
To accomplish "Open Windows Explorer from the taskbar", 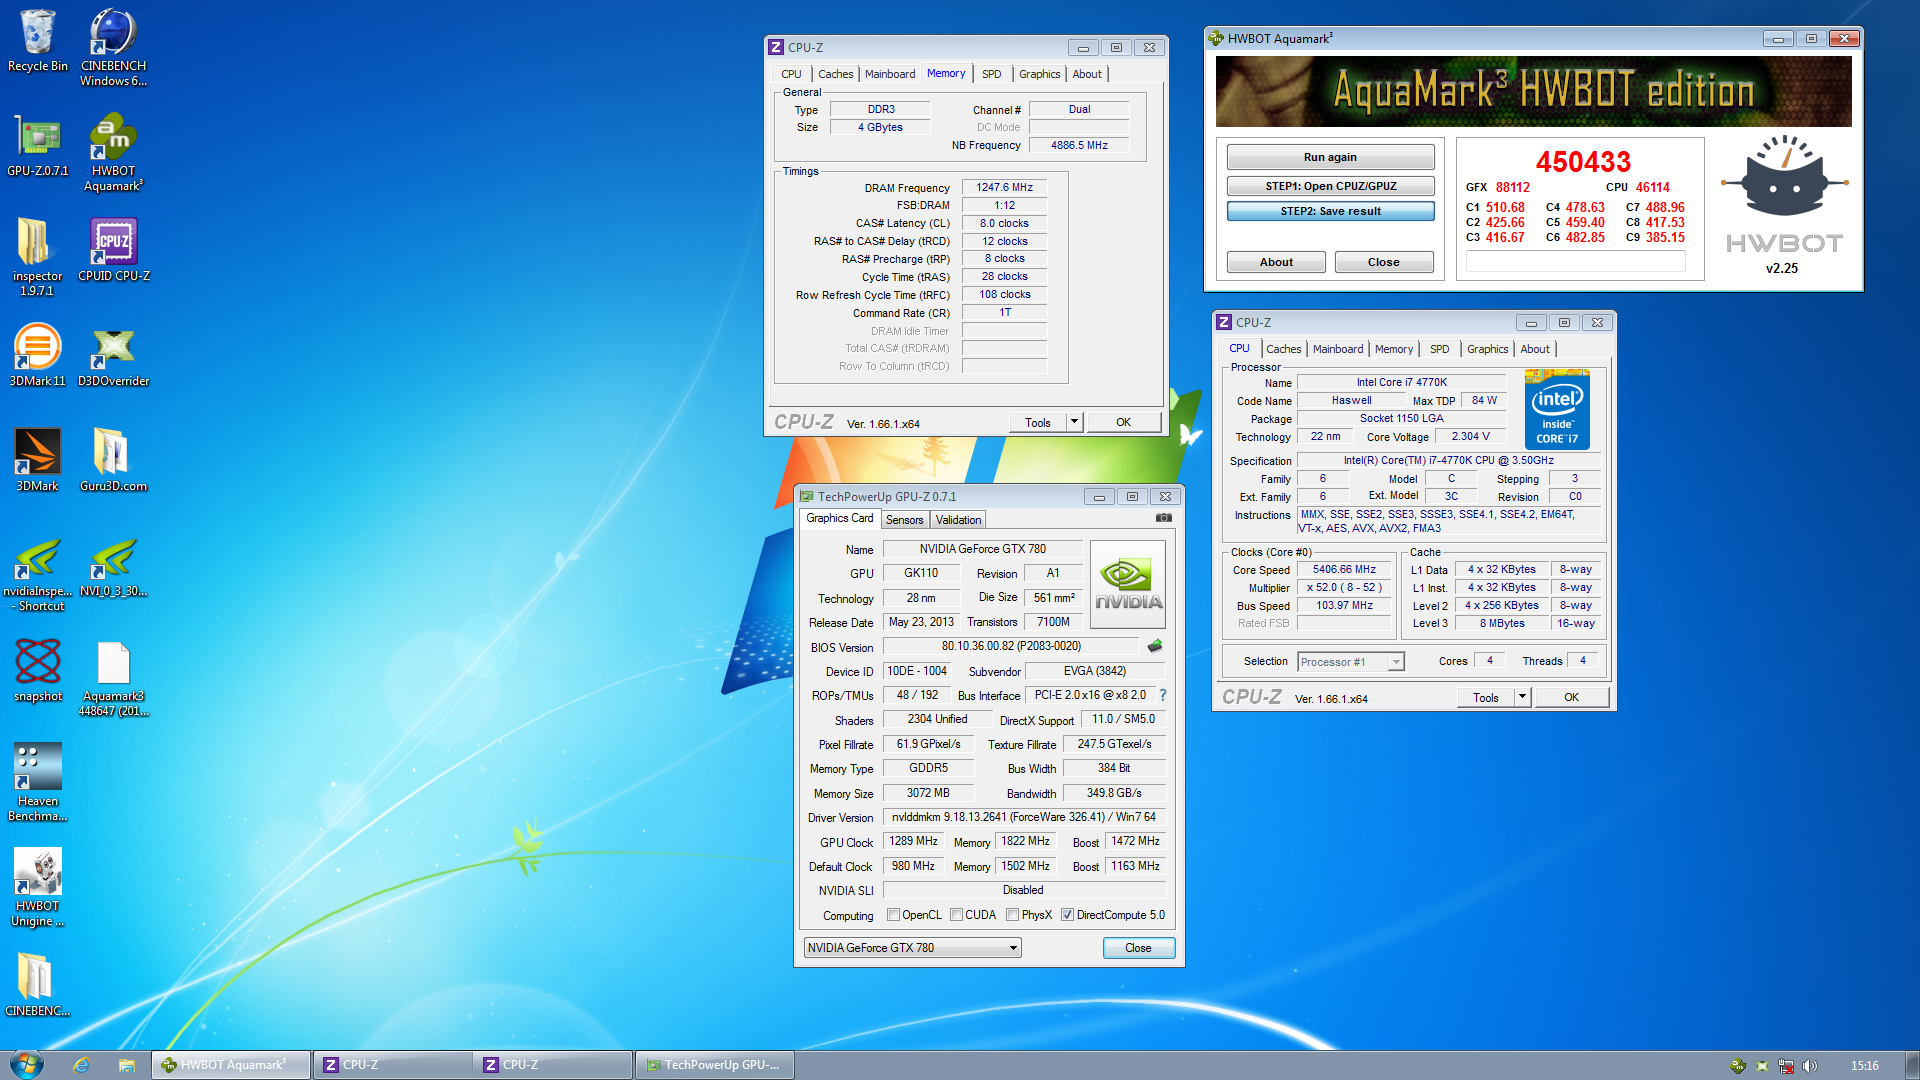I will point(127,1065).
